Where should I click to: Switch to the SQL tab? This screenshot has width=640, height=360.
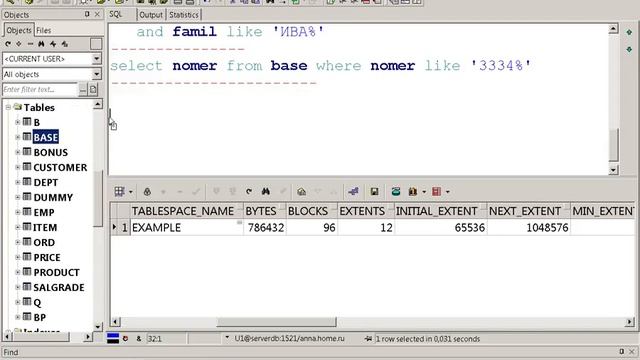[x=116, y=14]
